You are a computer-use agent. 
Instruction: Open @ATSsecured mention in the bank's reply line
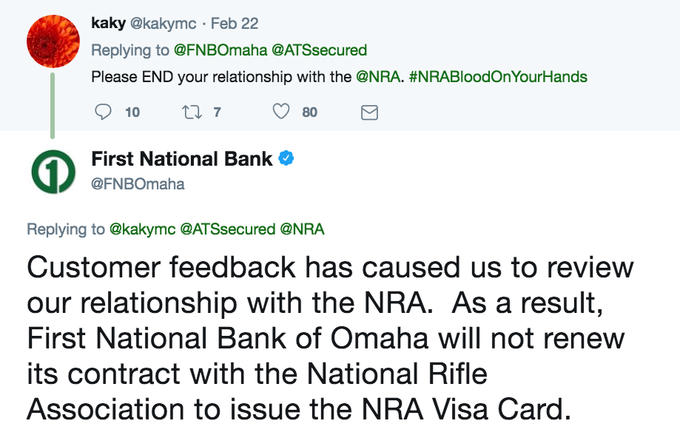tap(228, 229)
